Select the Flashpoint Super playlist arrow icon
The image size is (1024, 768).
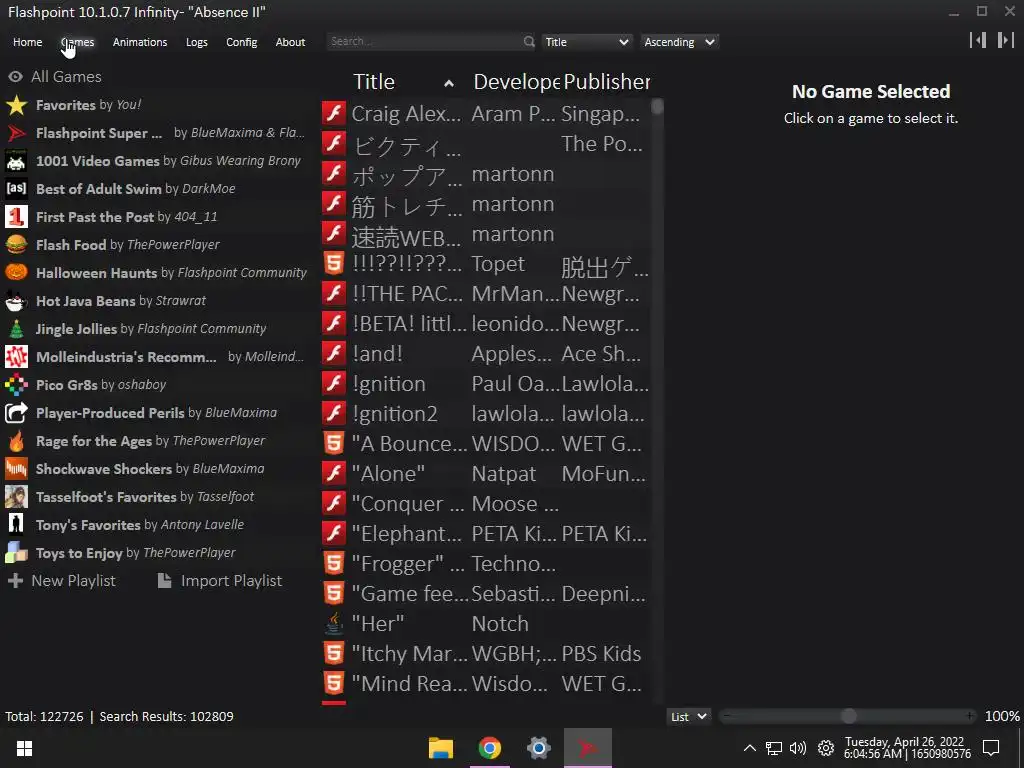[x=16, y=133]
